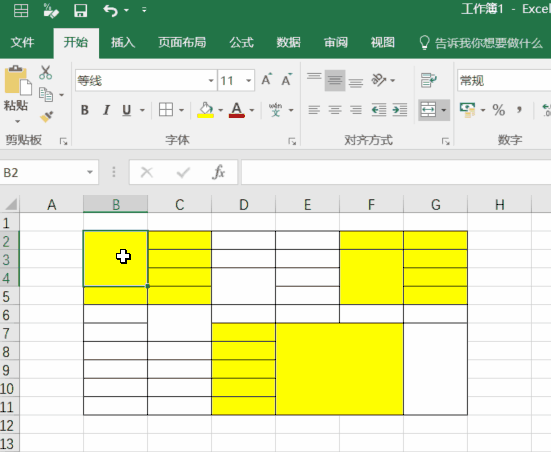This screenshot has height=452, width=551.
Task: Click the Undo arrow icon
Action: [x=110, y=10]
